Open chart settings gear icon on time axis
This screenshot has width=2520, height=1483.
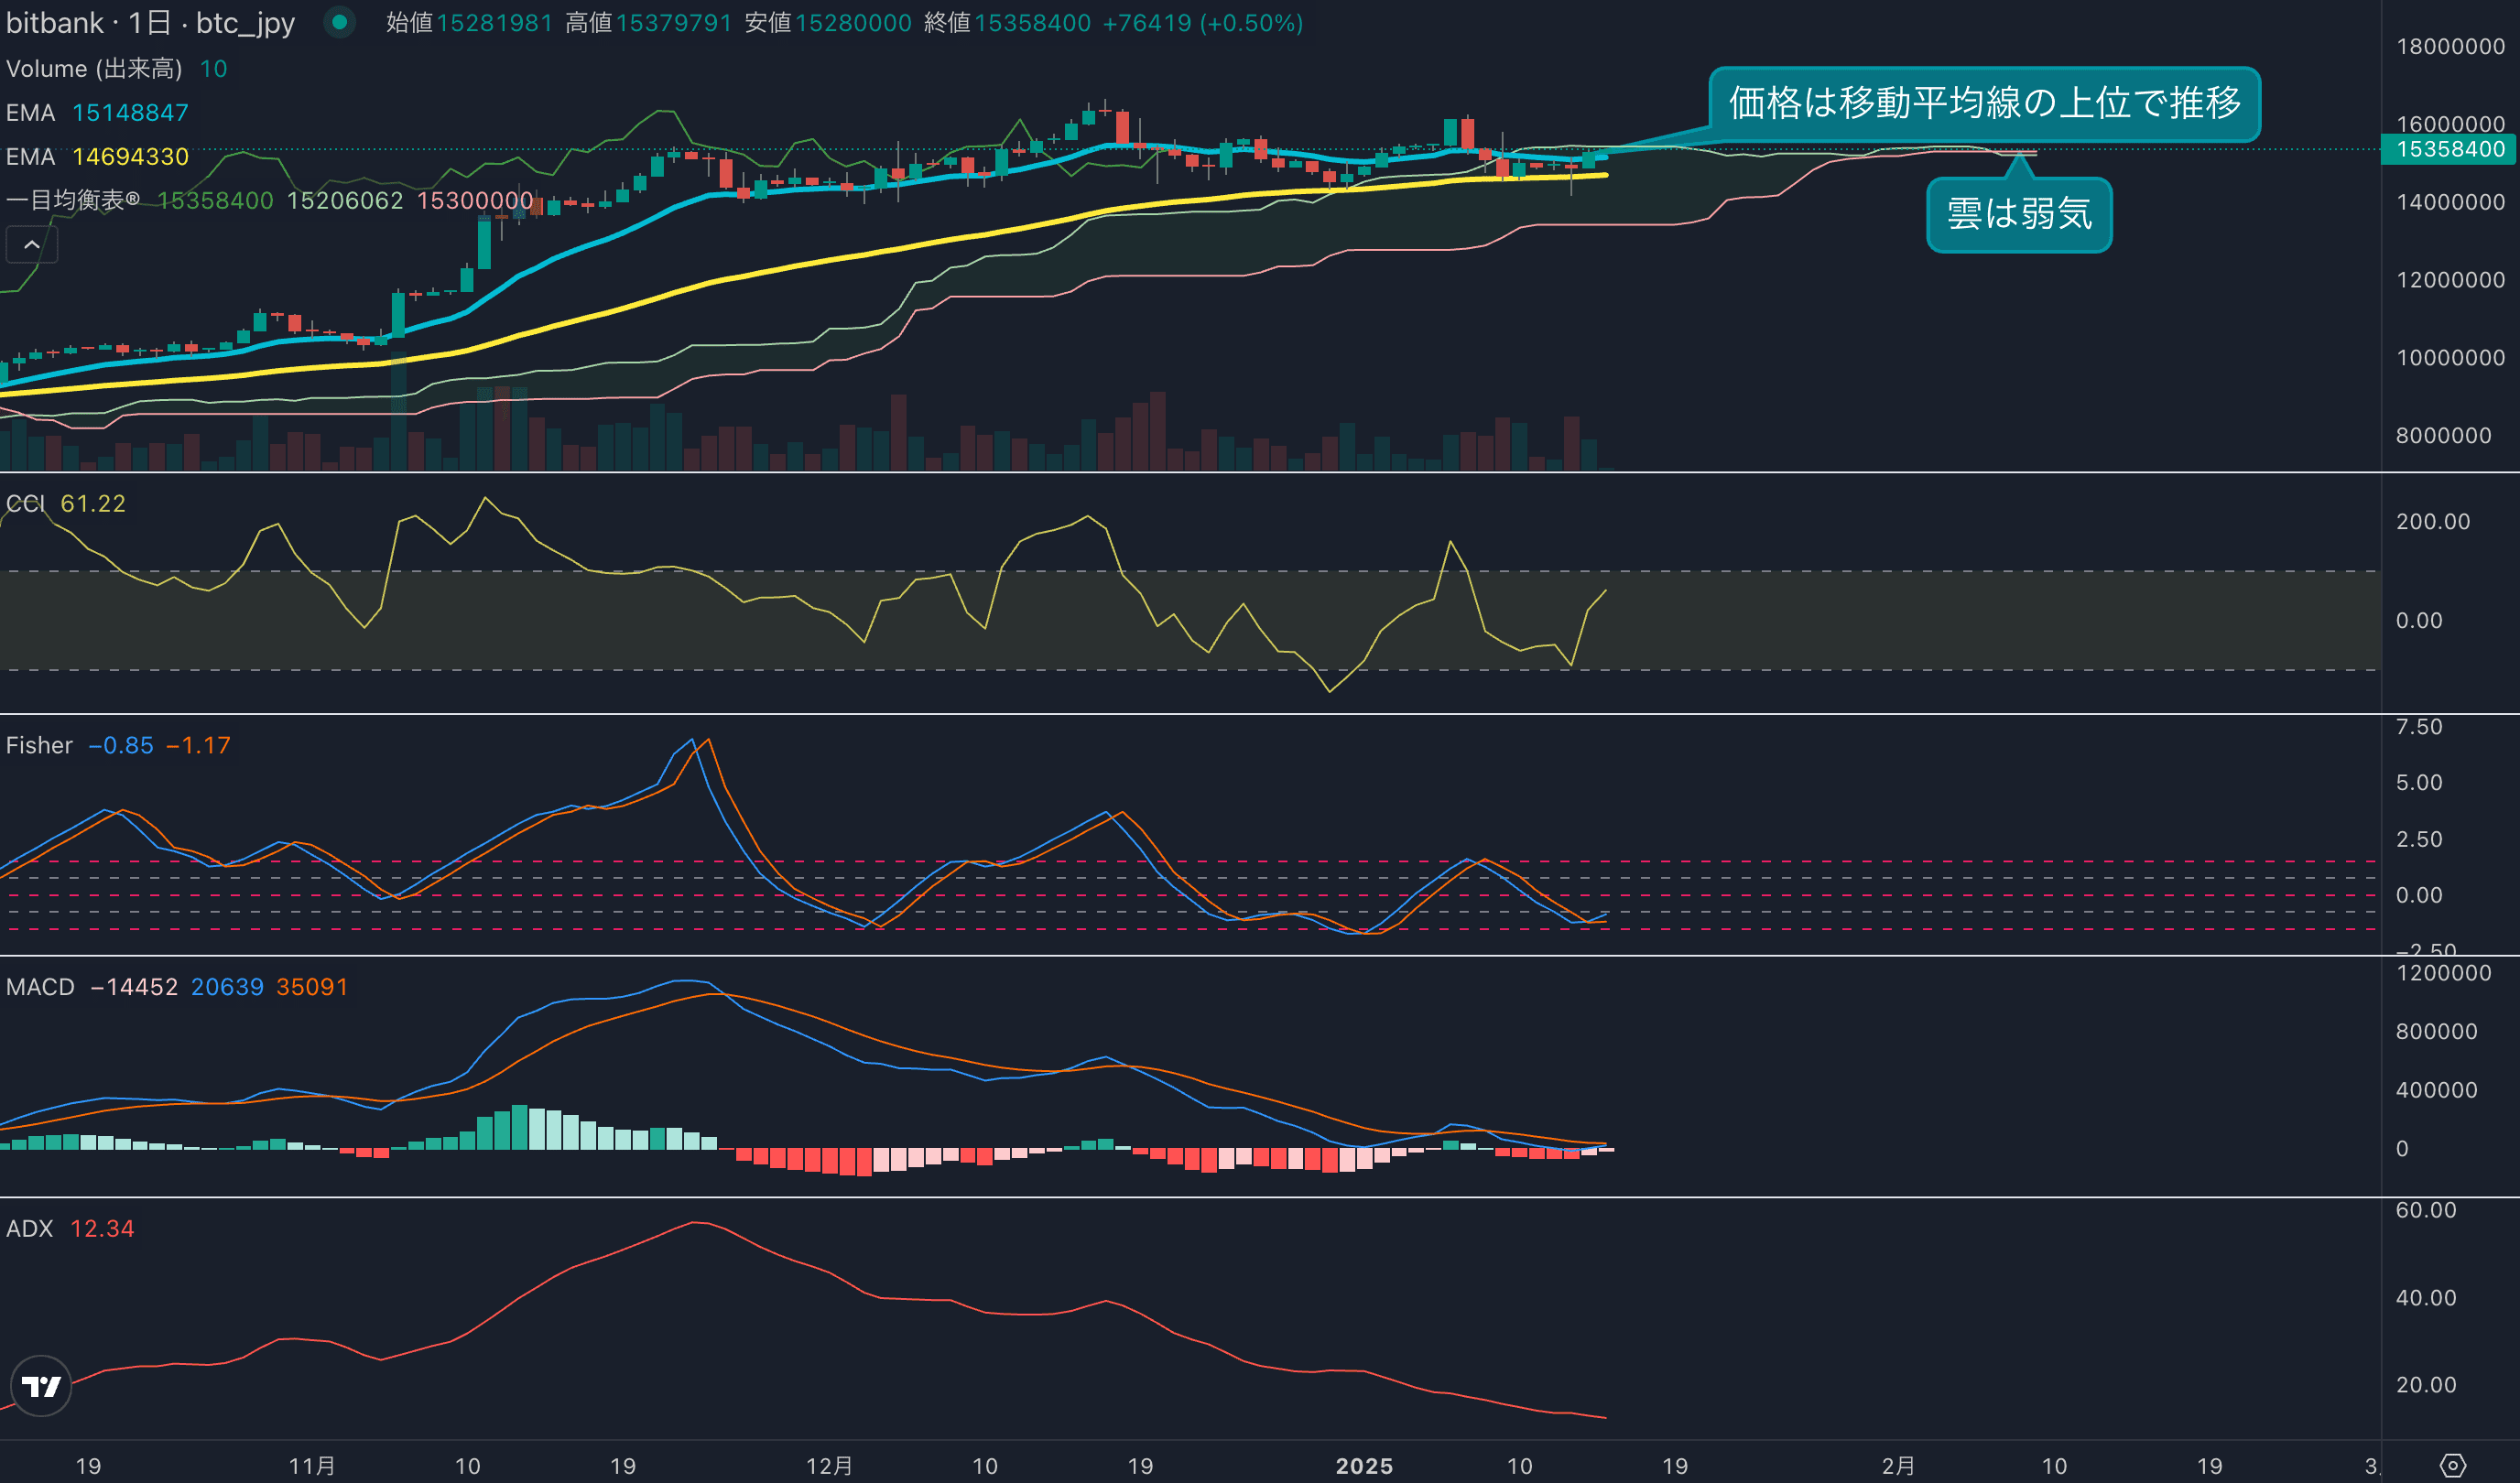click(x=2452, y=1466)
